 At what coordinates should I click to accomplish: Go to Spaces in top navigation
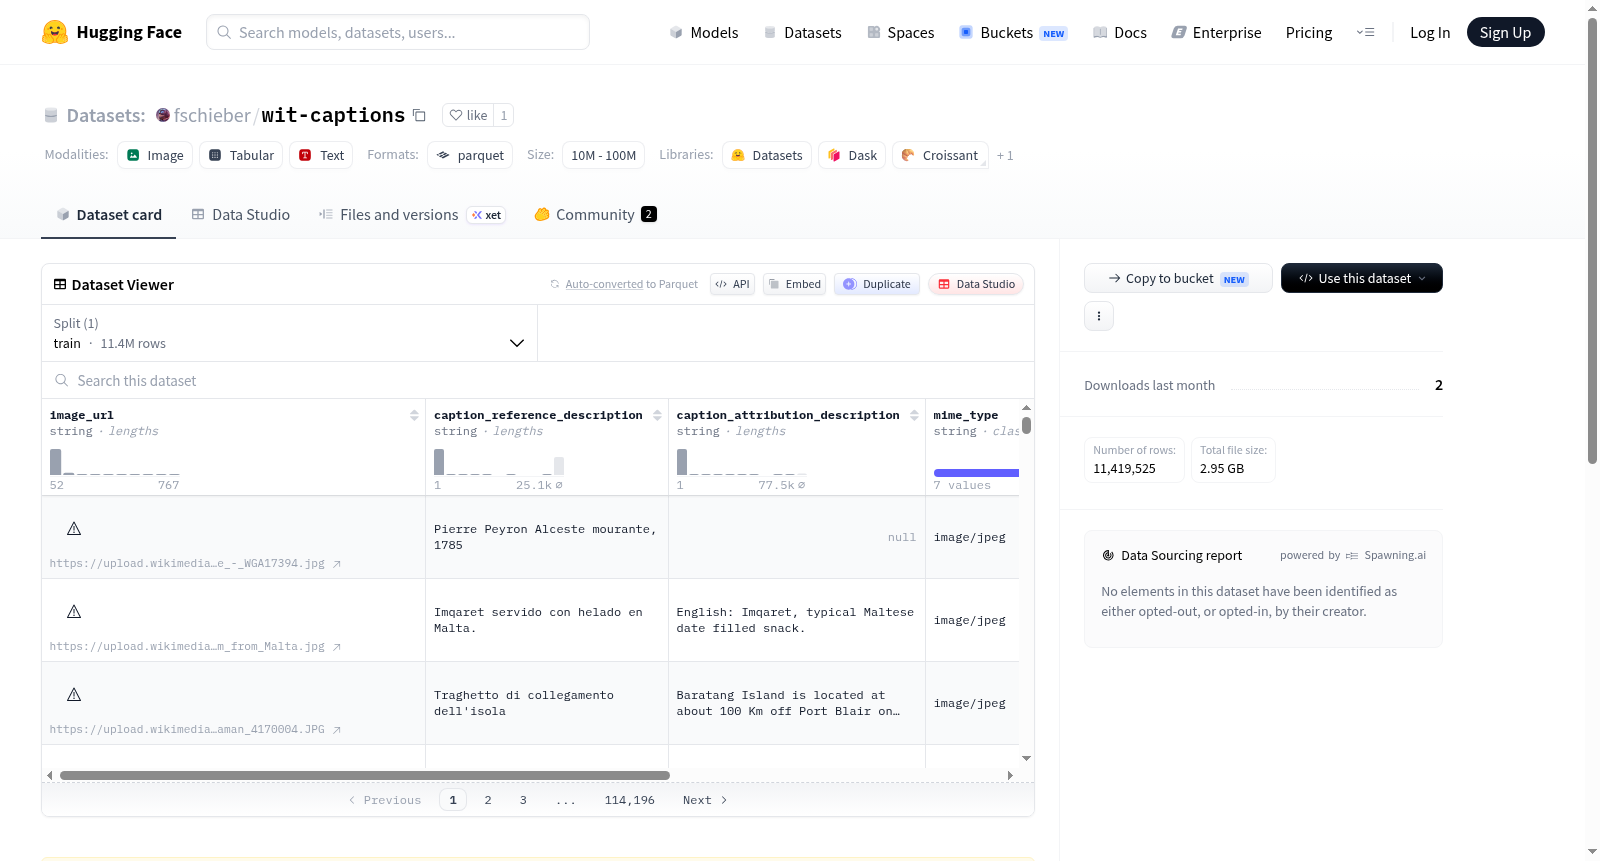click(901, 32)
